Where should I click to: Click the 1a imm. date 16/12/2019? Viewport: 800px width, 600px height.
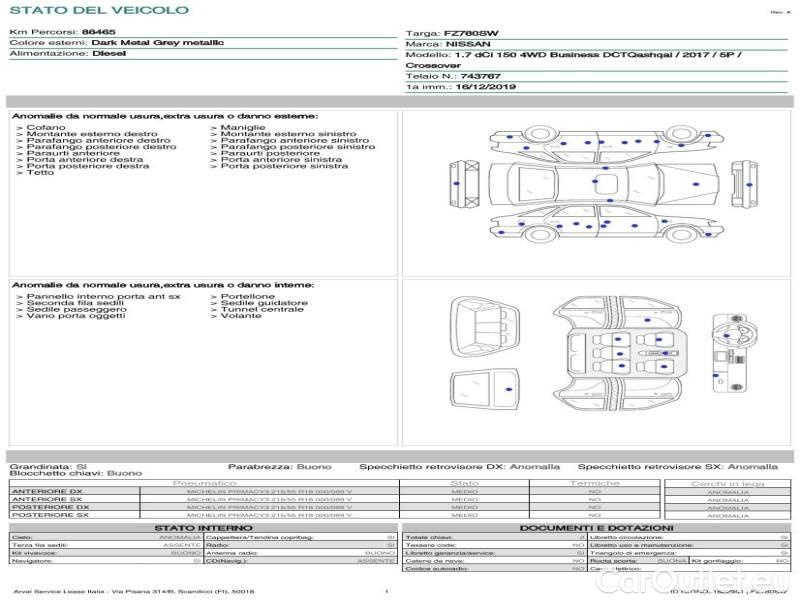486,87
